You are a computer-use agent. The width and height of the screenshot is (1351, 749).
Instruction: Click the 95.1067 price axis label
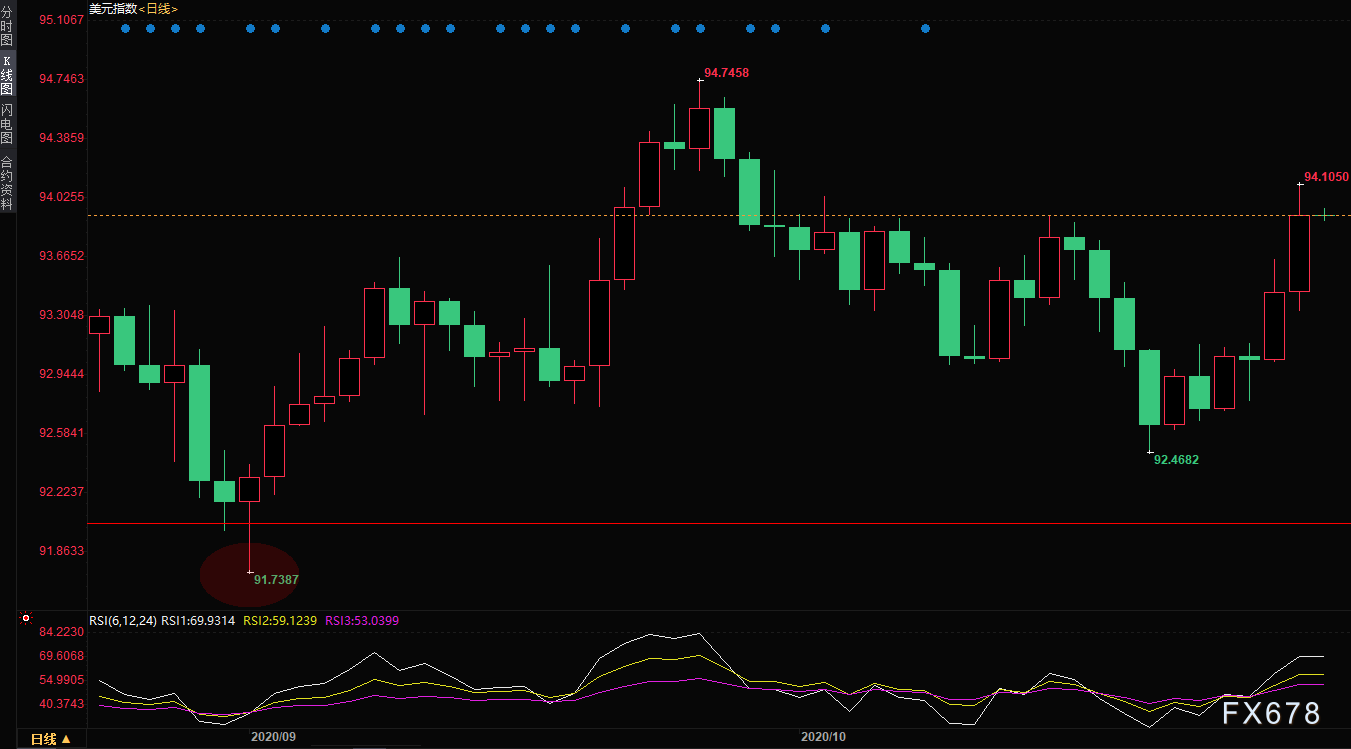coord(61,19)
